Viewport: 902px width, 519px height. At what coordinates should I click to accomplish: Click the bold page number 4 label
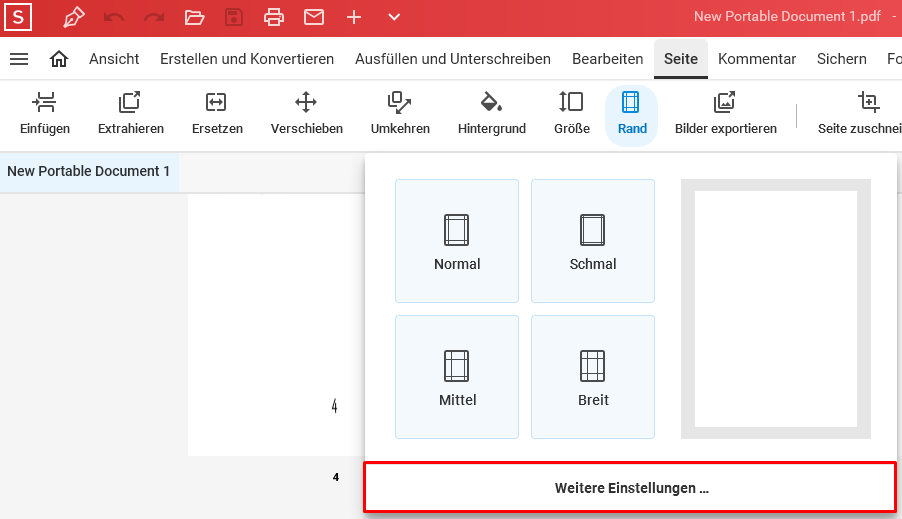(335, 477)
